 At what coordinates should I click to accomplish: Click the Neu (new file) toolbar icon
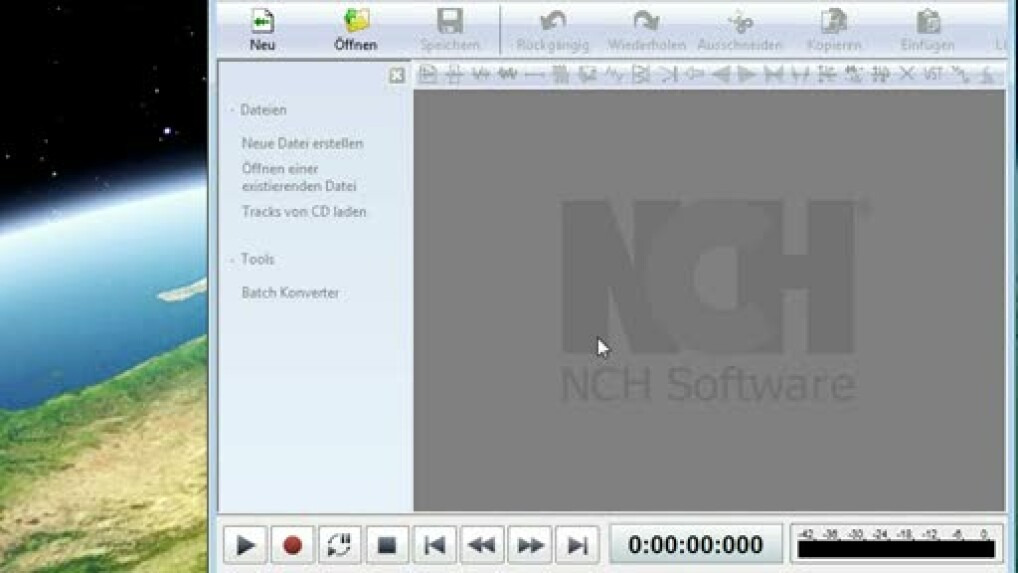[x=262, y=22]
